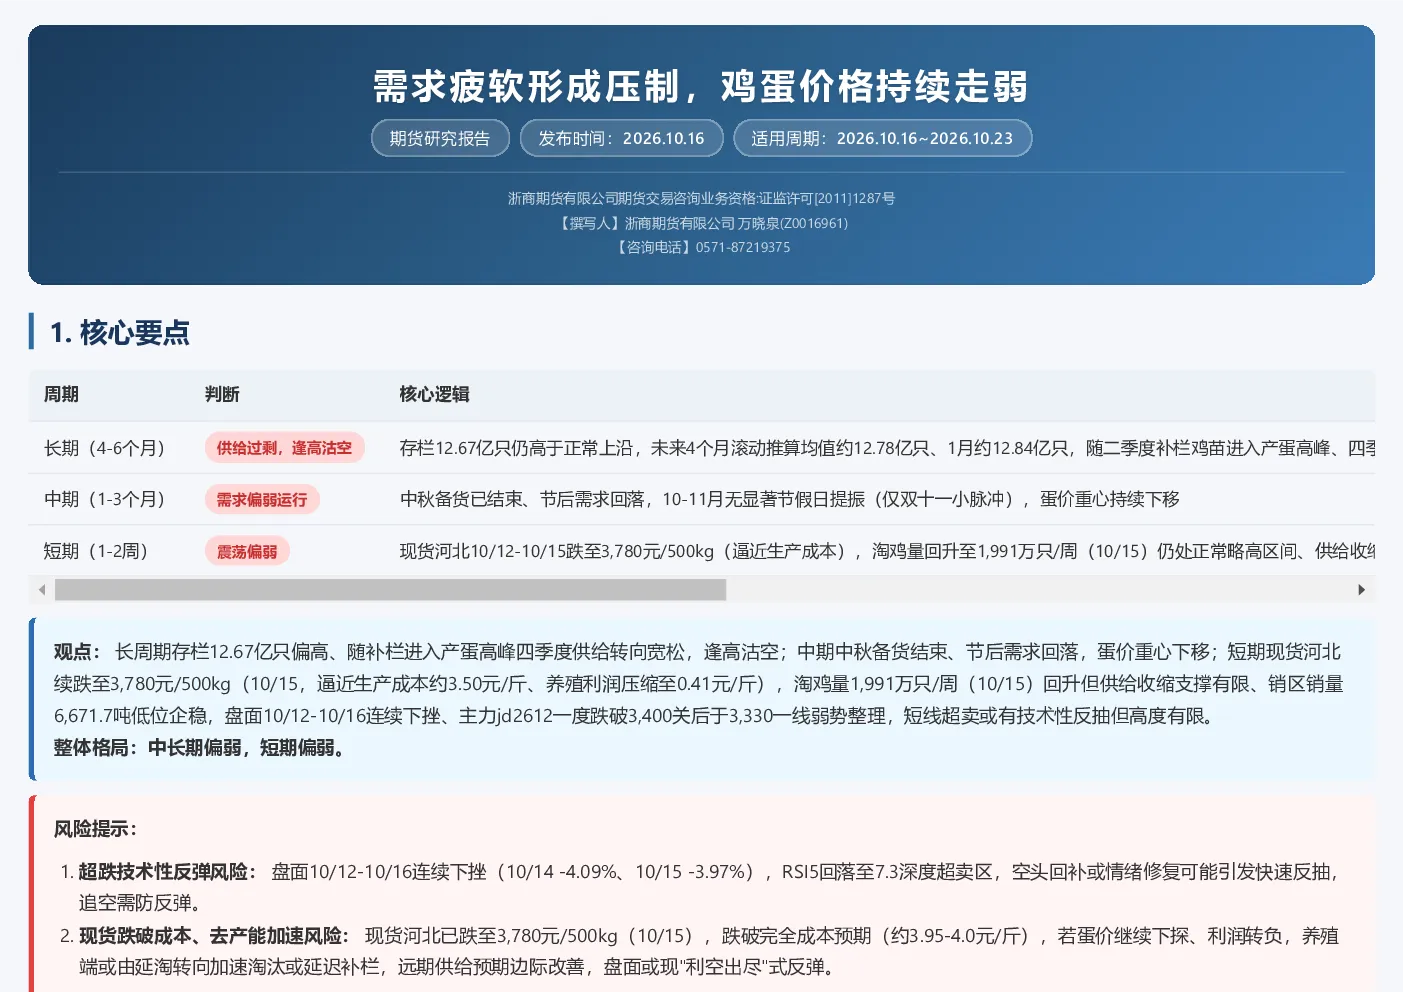The image size is (1403, 992).
Task: Click the 供给过剩，逢高沽空 tag
Action: point(284,448)
